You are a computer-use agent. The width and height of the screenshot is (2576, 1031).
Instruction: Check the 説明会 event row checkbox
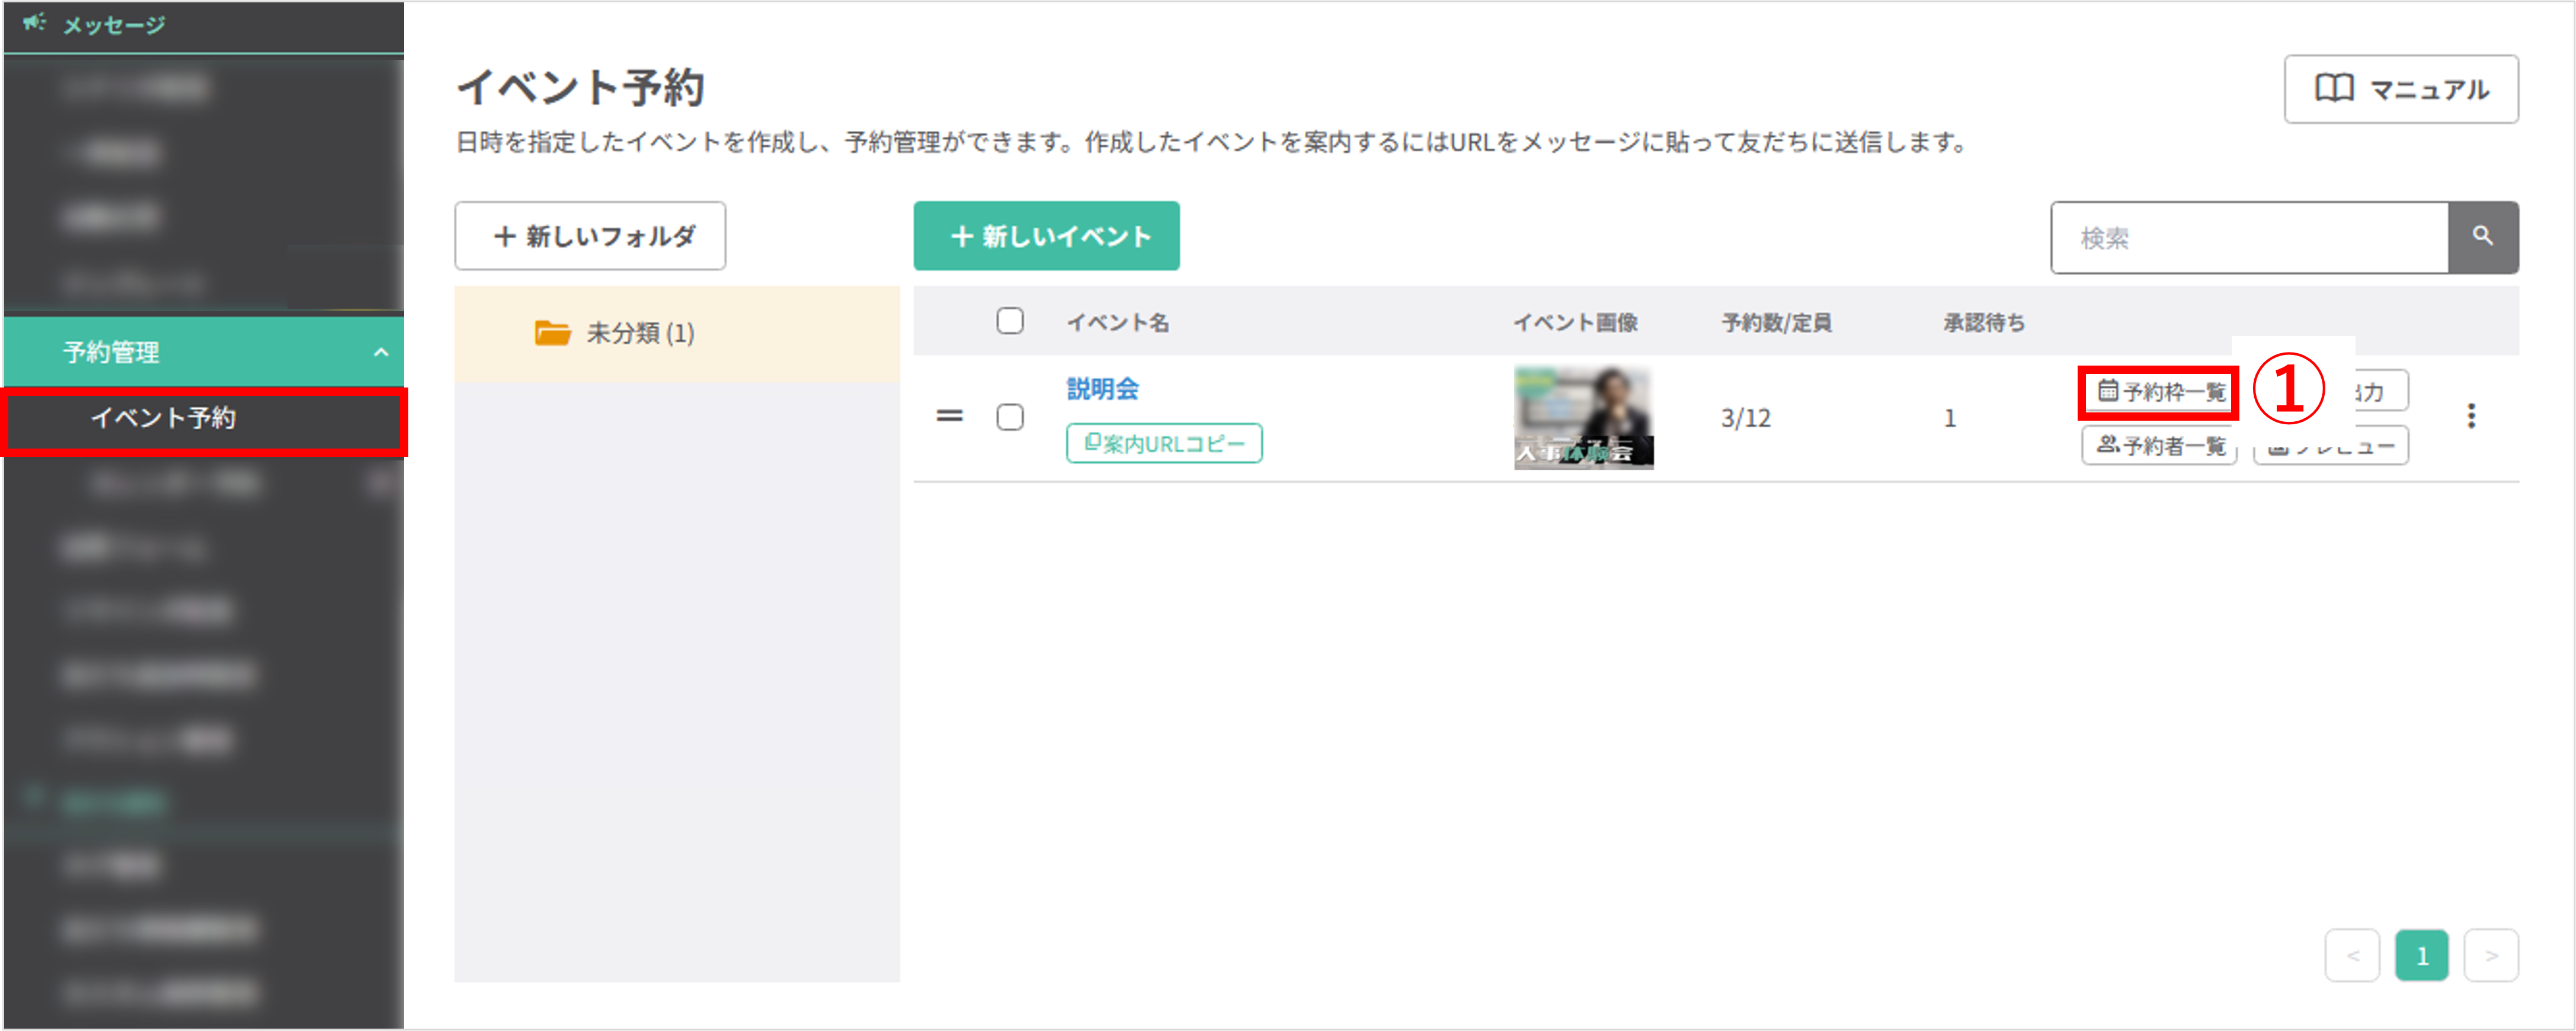[1010, 417]
